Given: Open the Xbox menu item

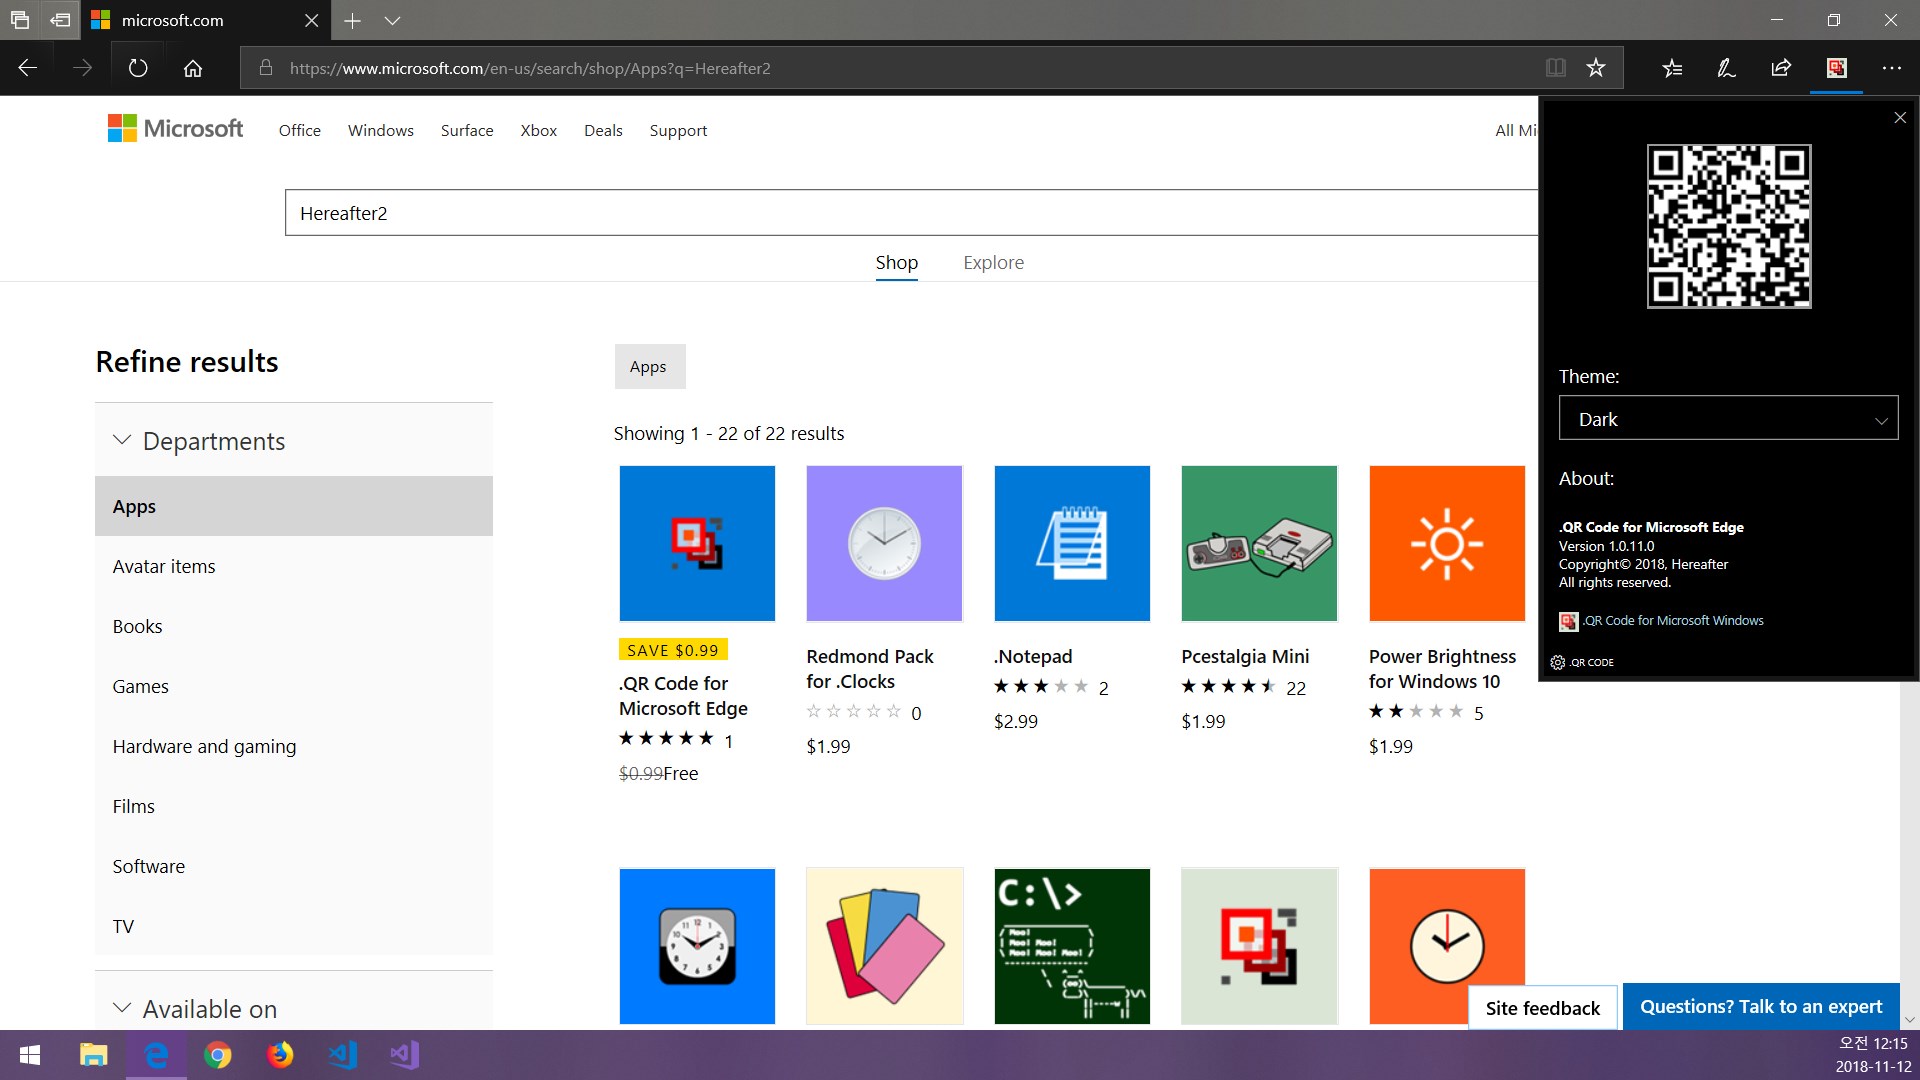Looking at the screenshot, I should (x=538, y=130).
